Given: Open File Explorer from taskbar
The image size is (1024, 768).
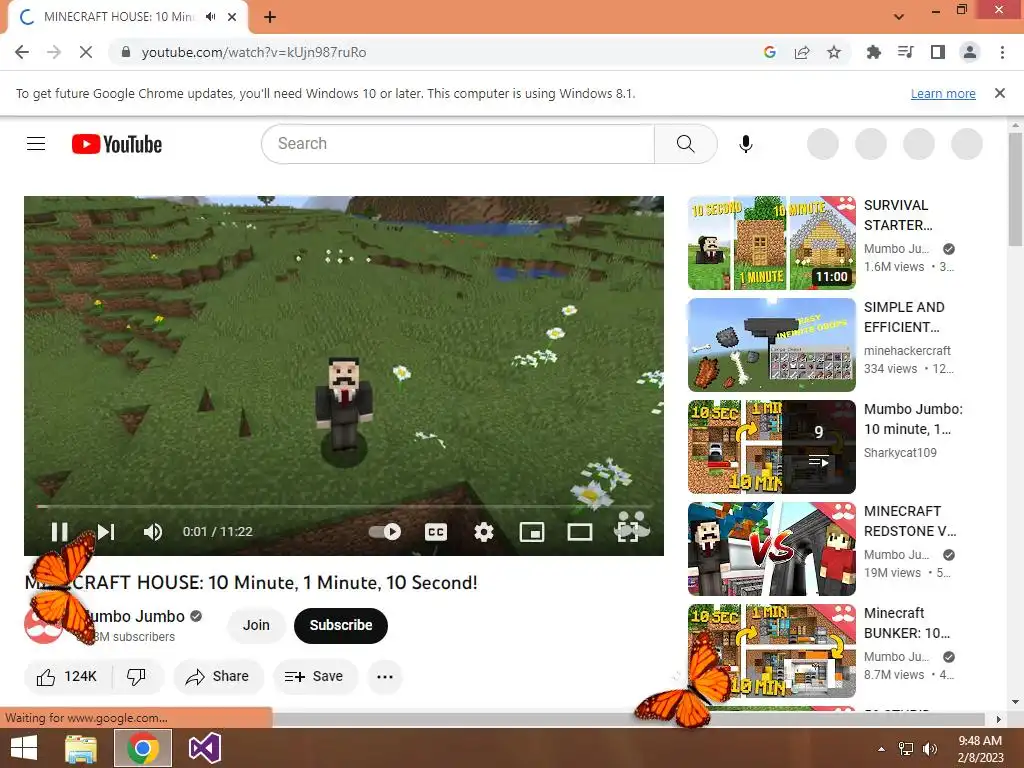Looking at the screenshot, I should (x=81, y=748).
